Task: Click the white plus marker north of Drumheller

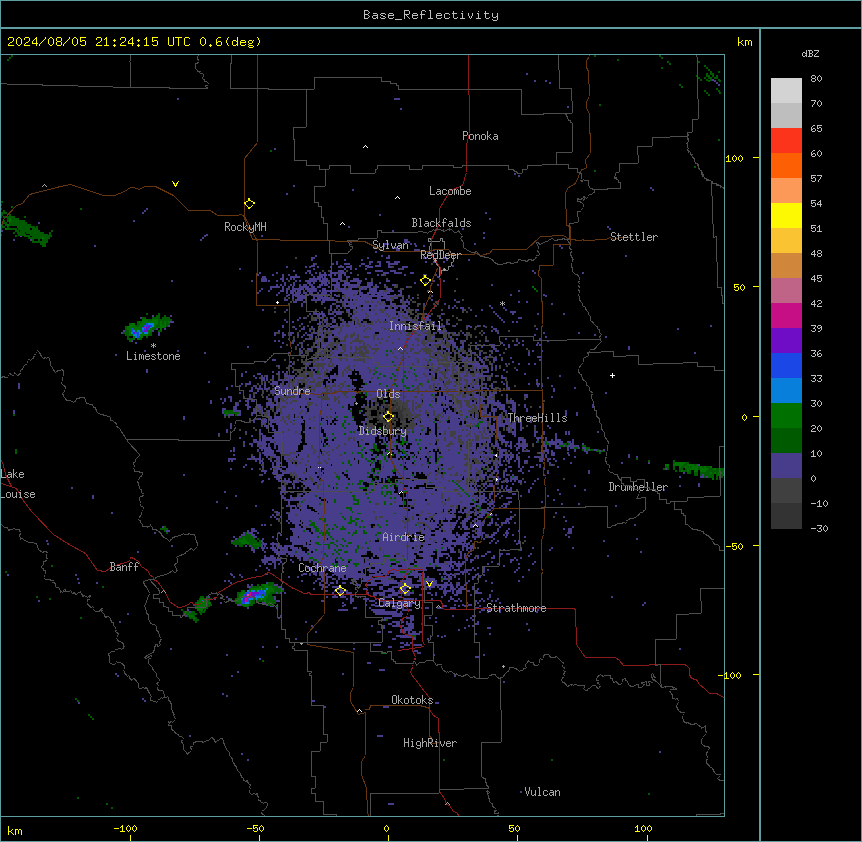Action: [612, 375]
